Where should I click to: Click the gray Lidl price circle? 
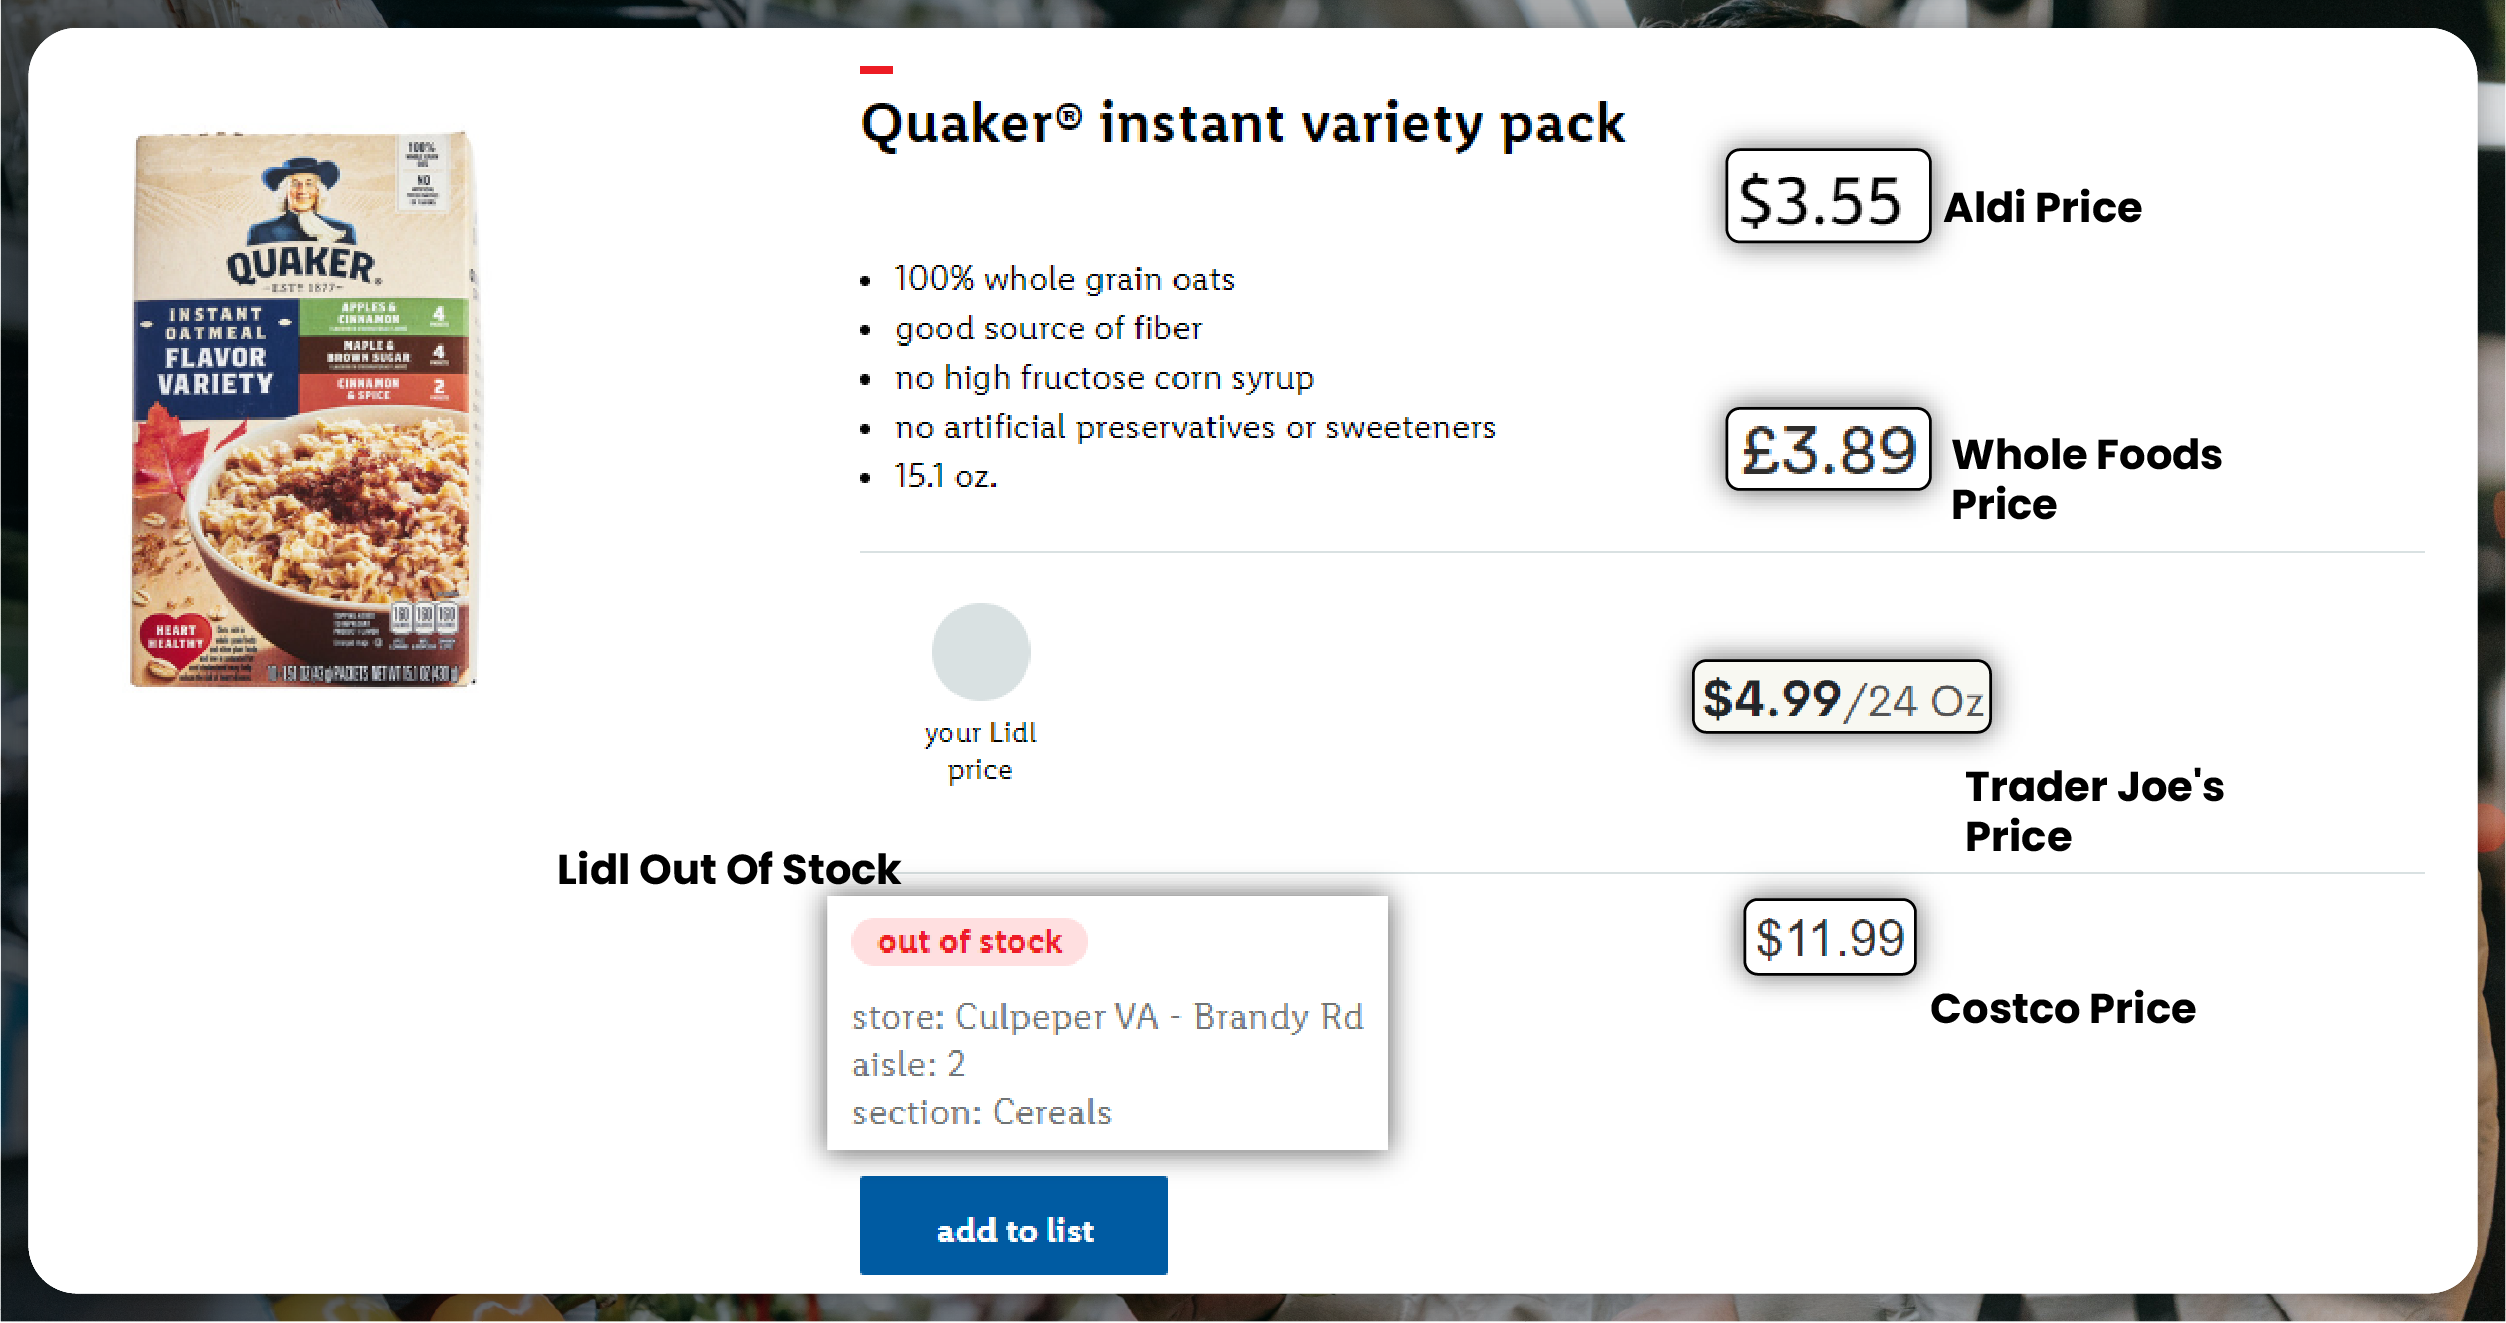(x=980, y=652)
